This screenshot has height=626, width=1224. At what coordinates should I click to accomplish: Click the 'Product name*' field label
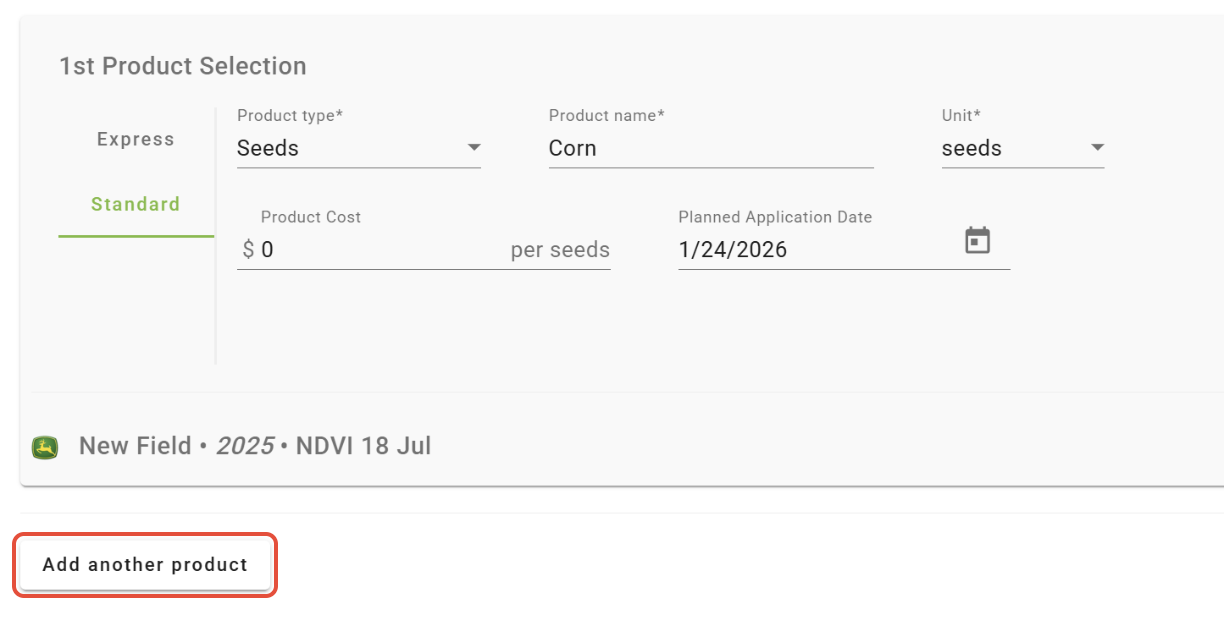pyautogui.click(x=607, y=116)
